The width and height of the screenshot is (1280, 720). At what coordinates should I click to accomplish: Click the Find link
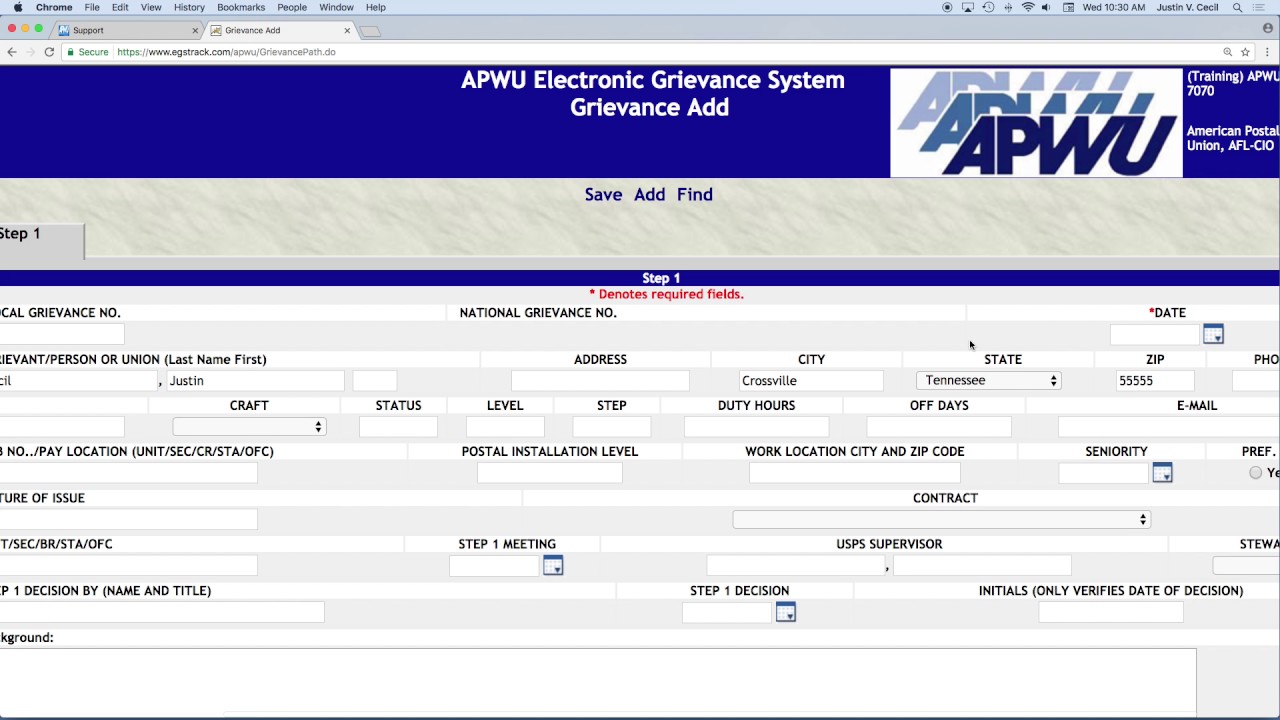[695, 195]
